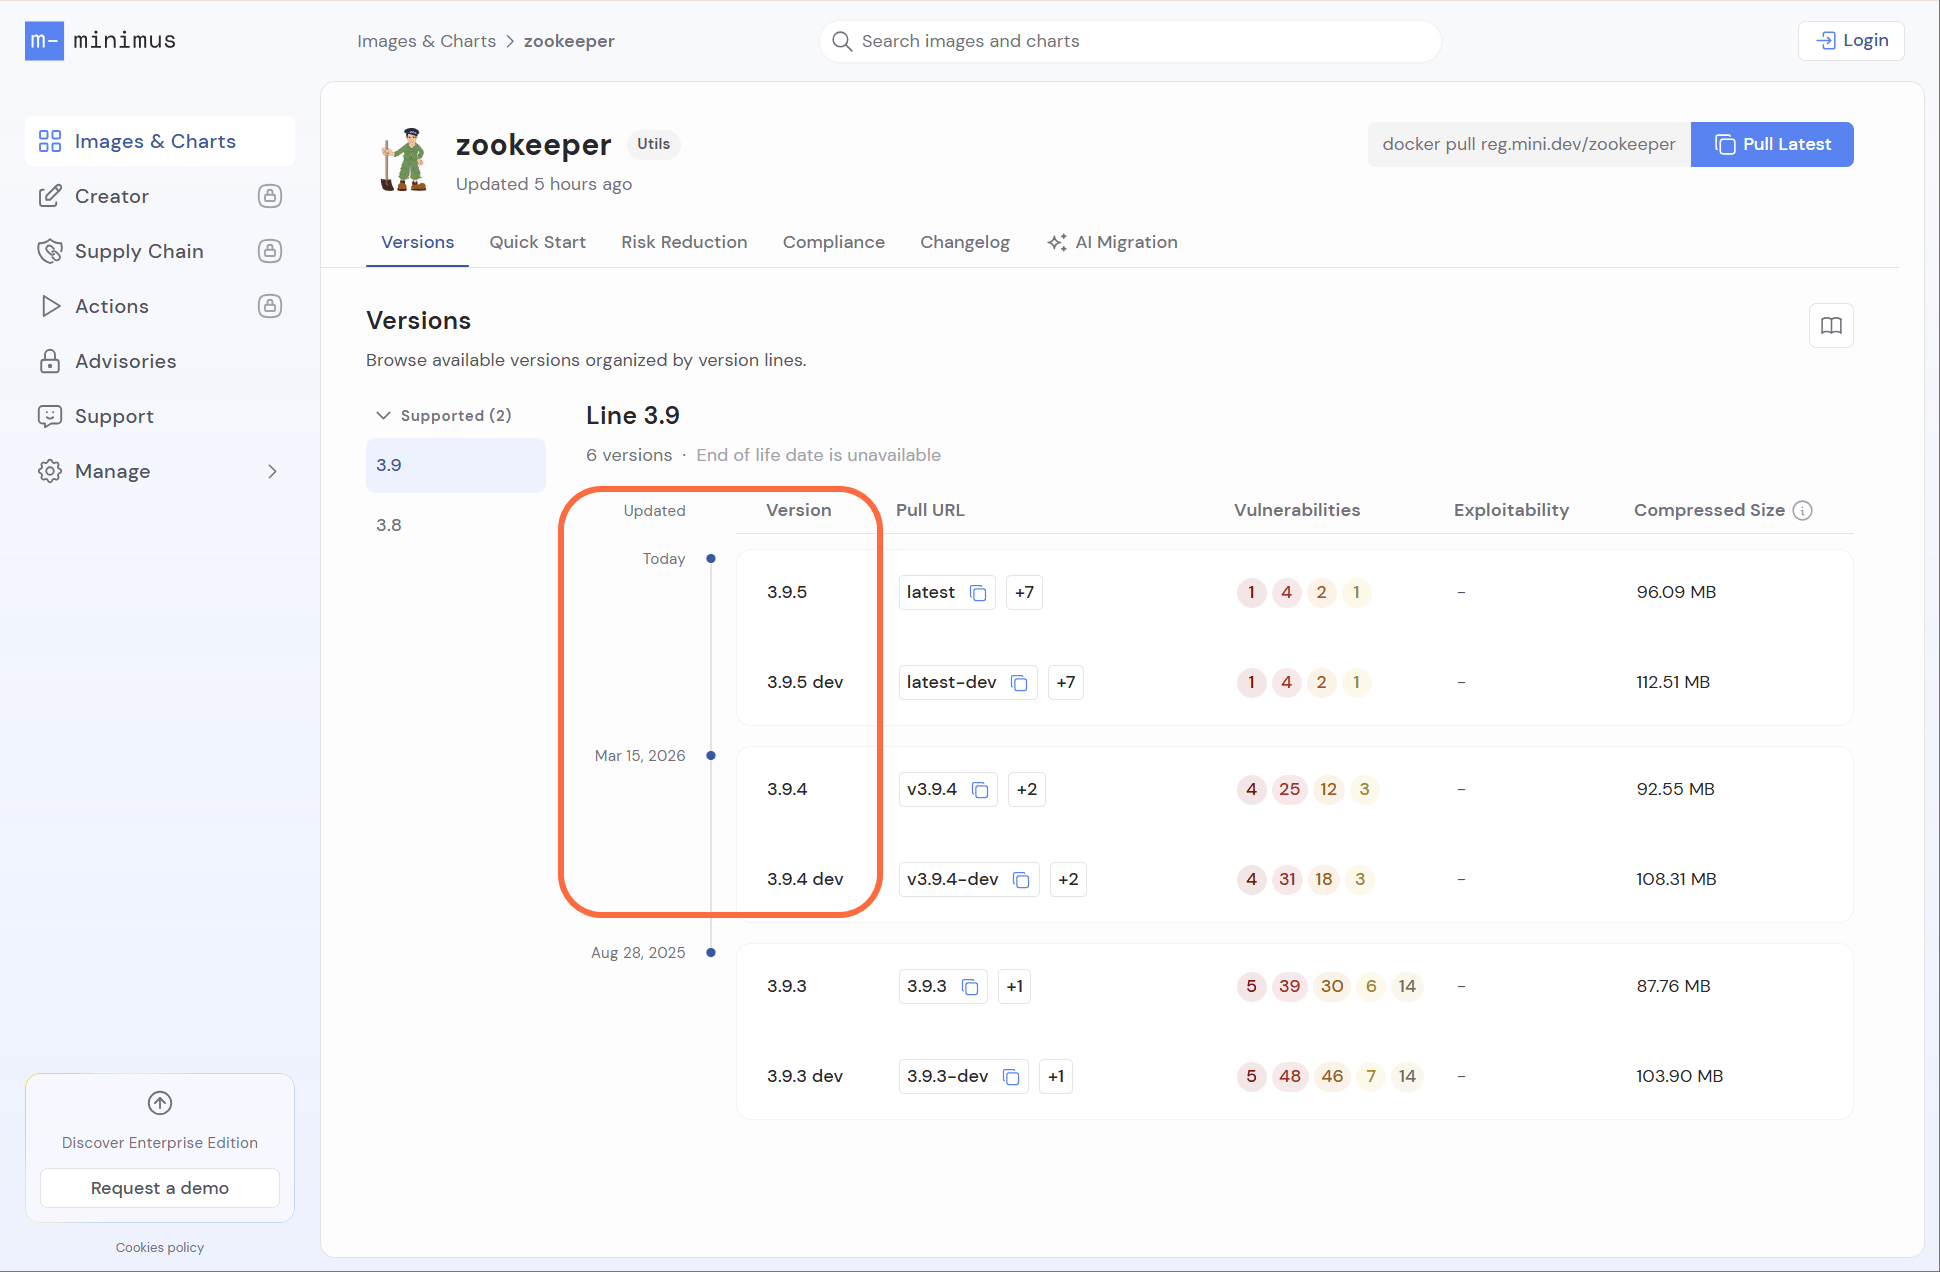
Task: Click the lock badge next to Actions
Action: point(270,306)
